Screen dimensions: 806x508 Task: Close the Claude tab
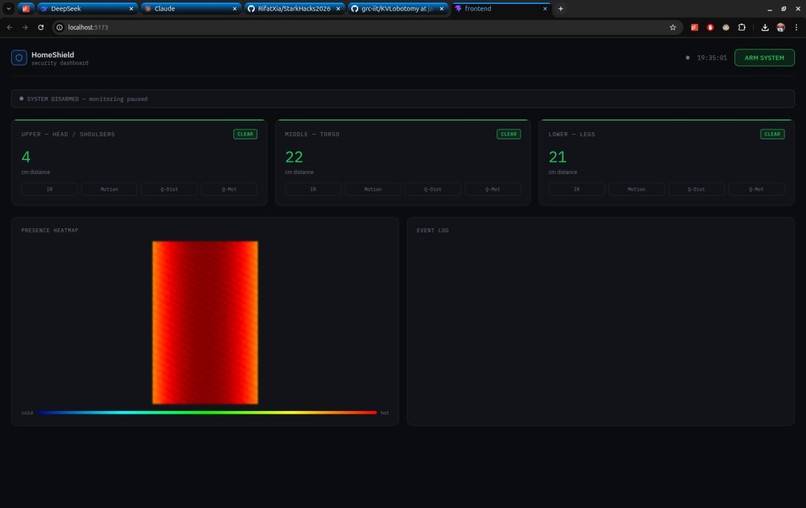[234, 9]
